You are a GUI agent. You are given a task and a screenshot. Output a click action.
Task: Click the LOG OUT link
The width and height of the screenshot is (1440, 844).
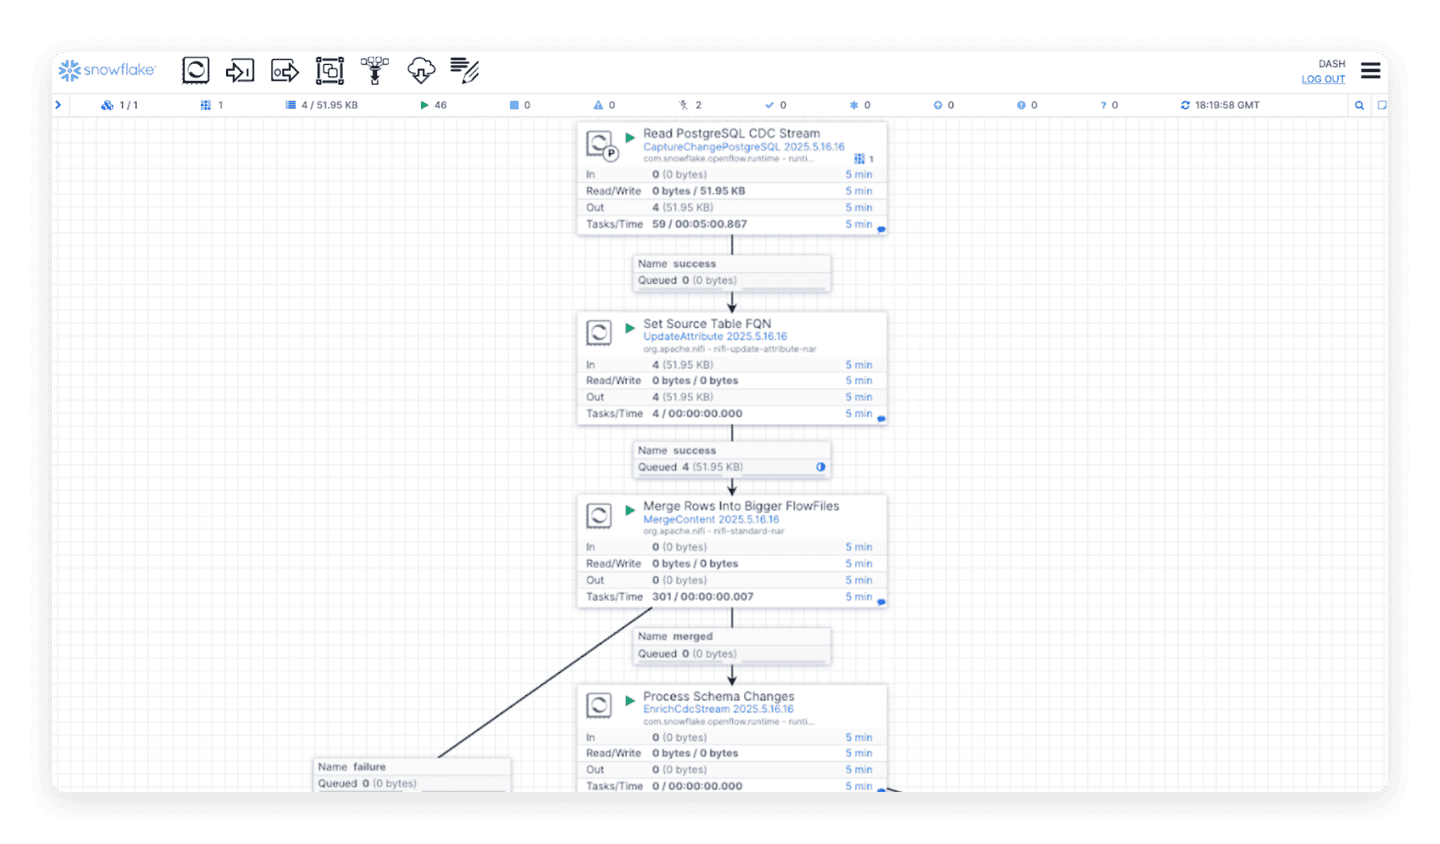point(1323,79)
